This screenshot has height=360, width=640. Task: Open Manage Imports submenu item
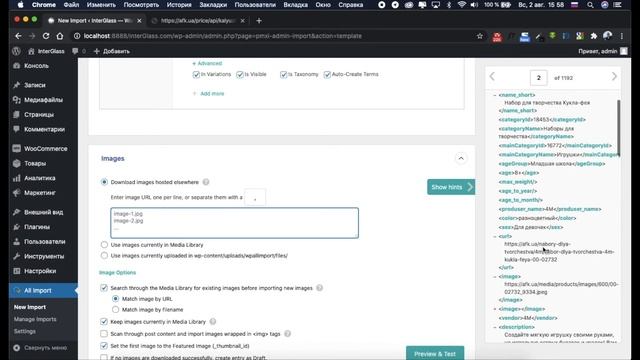click(35, 319)
